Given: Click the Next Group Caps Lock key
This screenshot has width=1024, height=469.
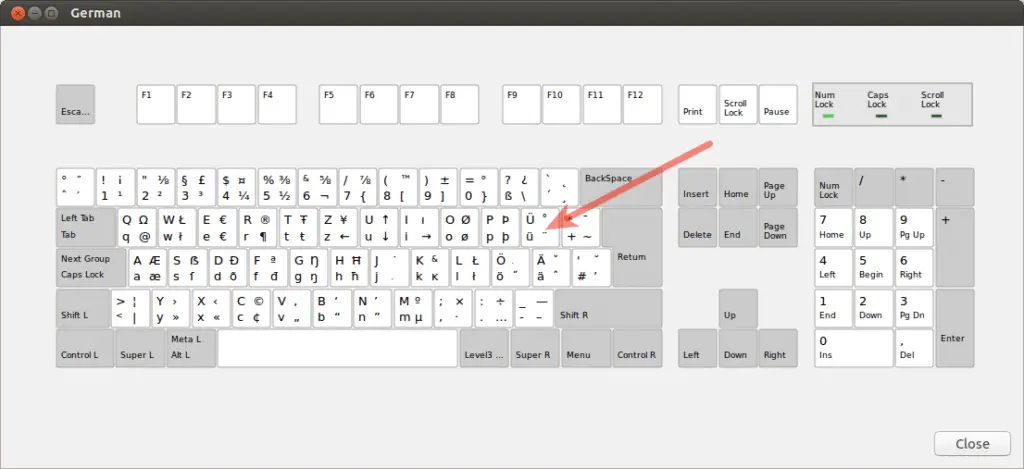Looking at the screenshot, I should click(x=91, y=268).
